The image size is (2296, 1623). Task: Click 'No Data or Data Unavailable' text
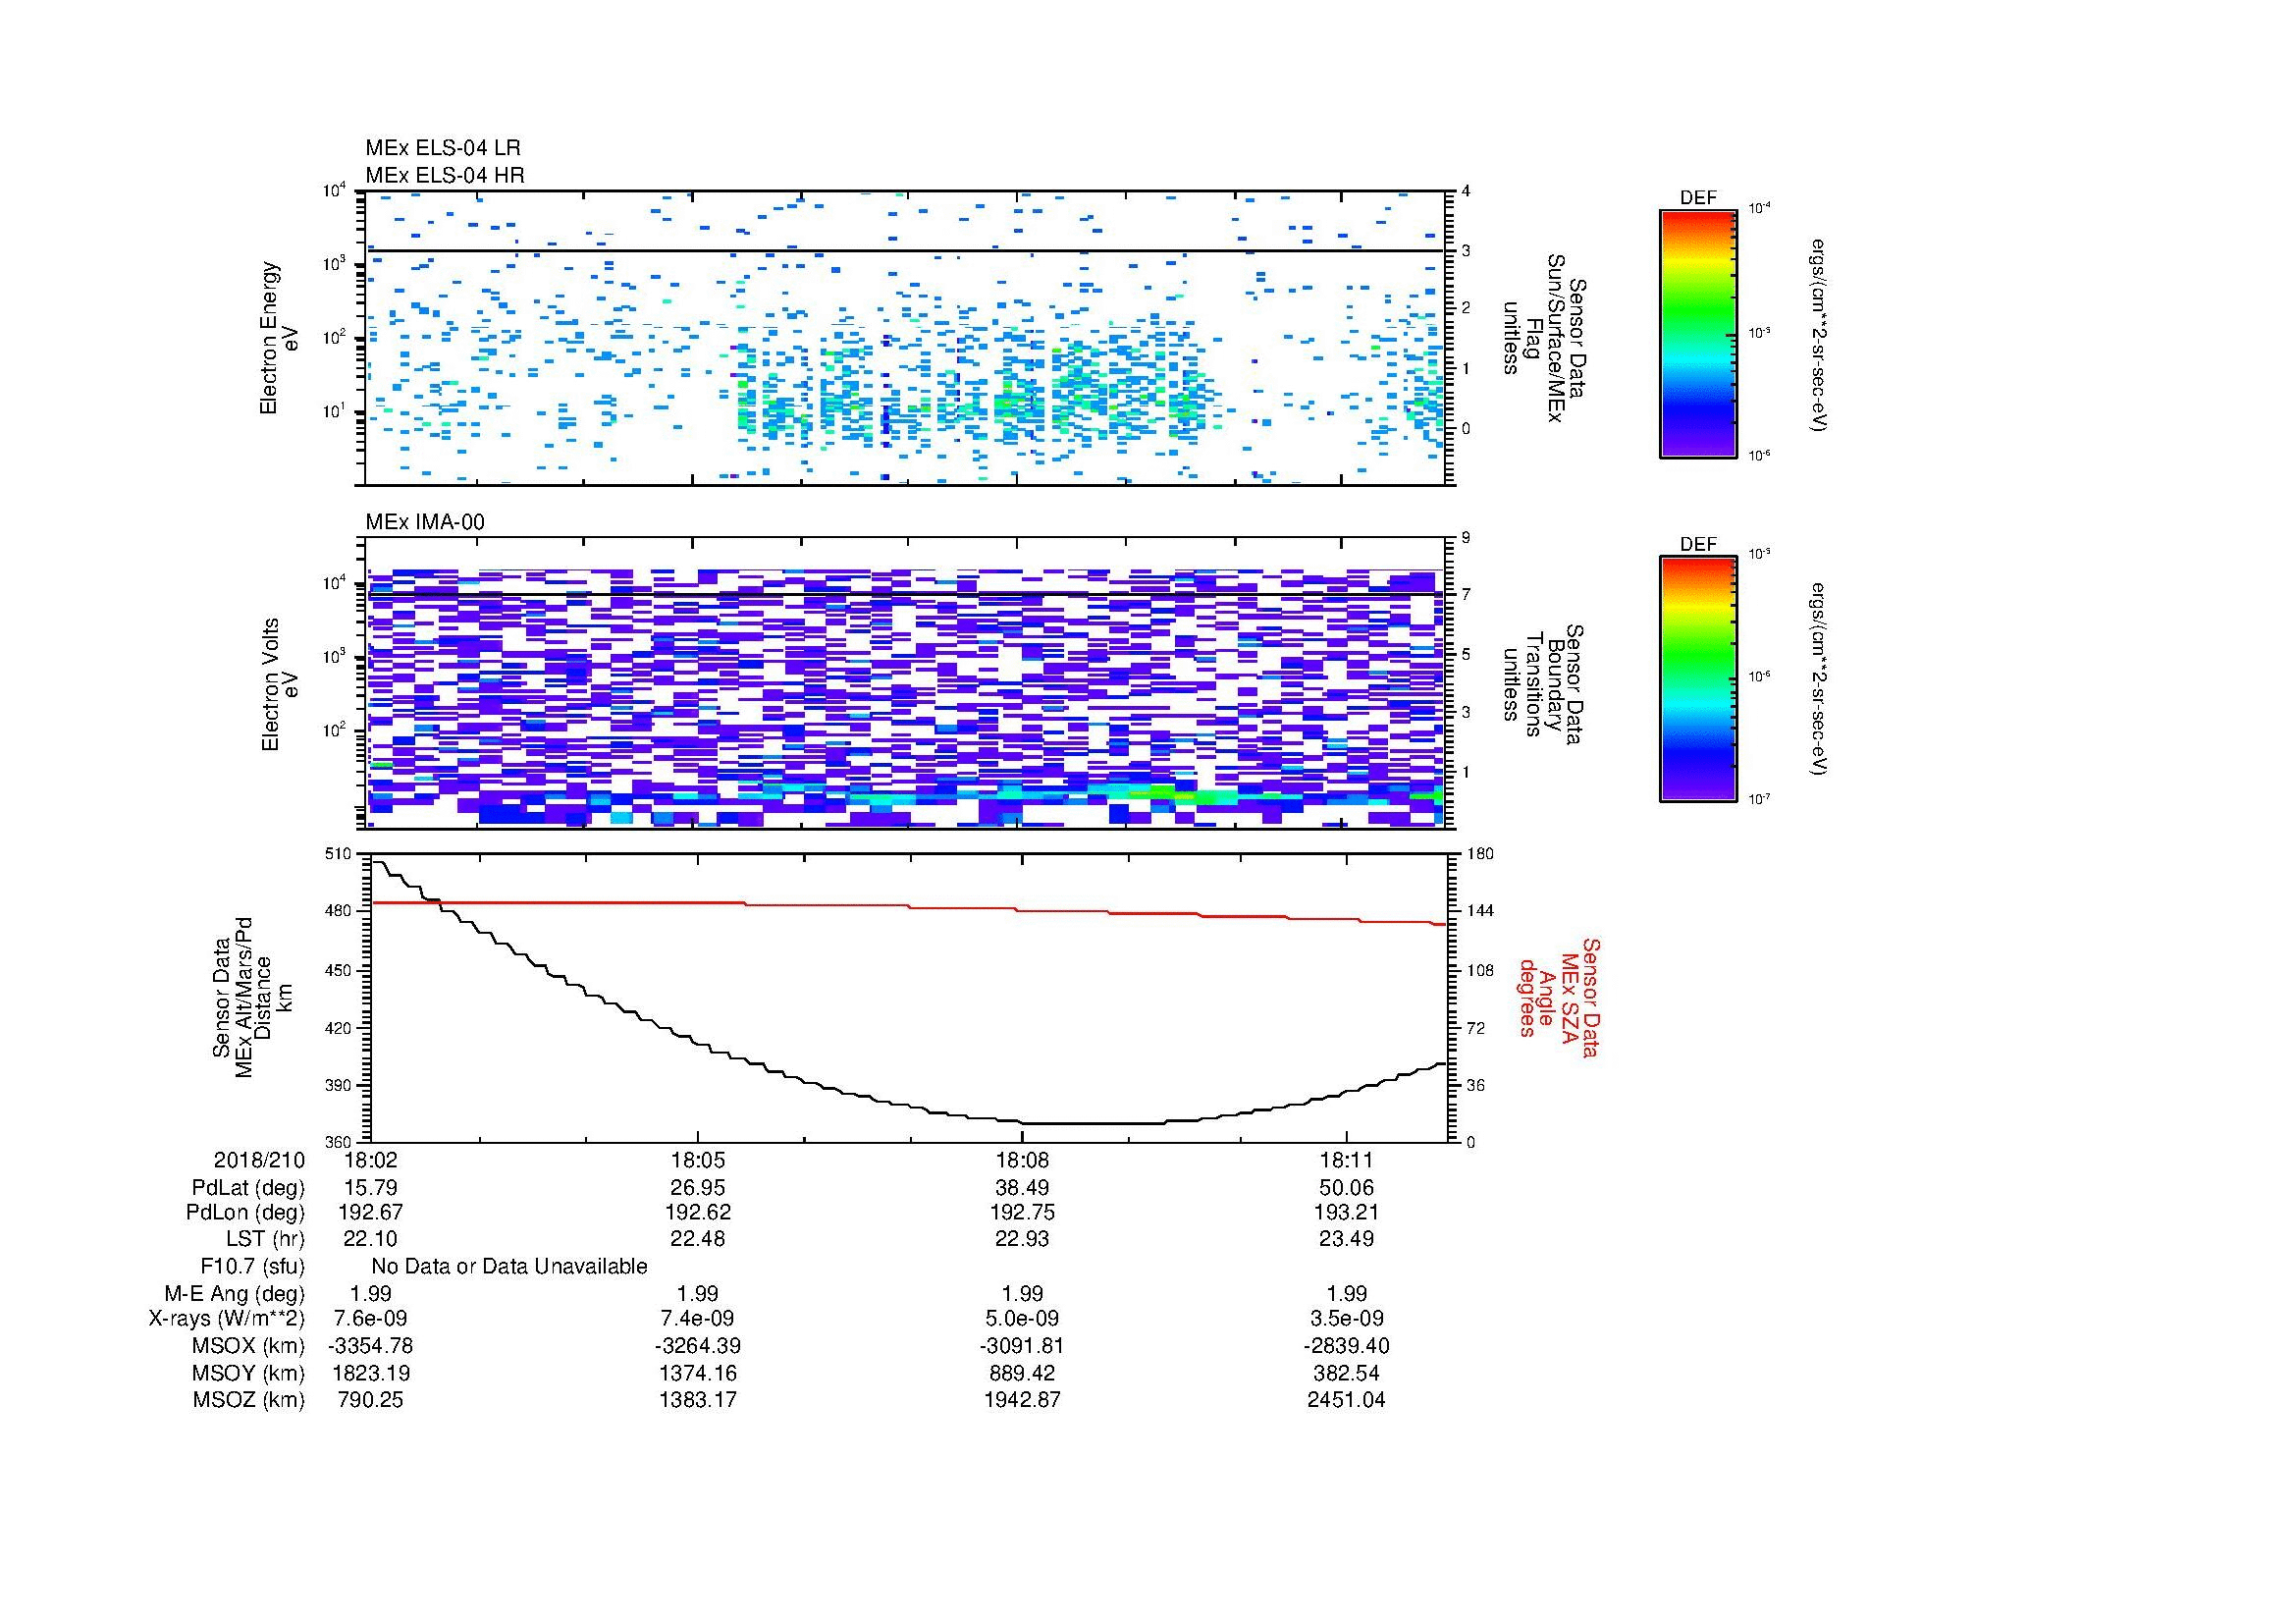509,1267
